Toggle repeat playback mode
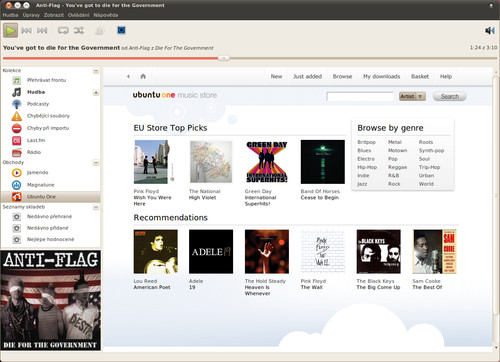500x362 pixels. click(63, 31)
